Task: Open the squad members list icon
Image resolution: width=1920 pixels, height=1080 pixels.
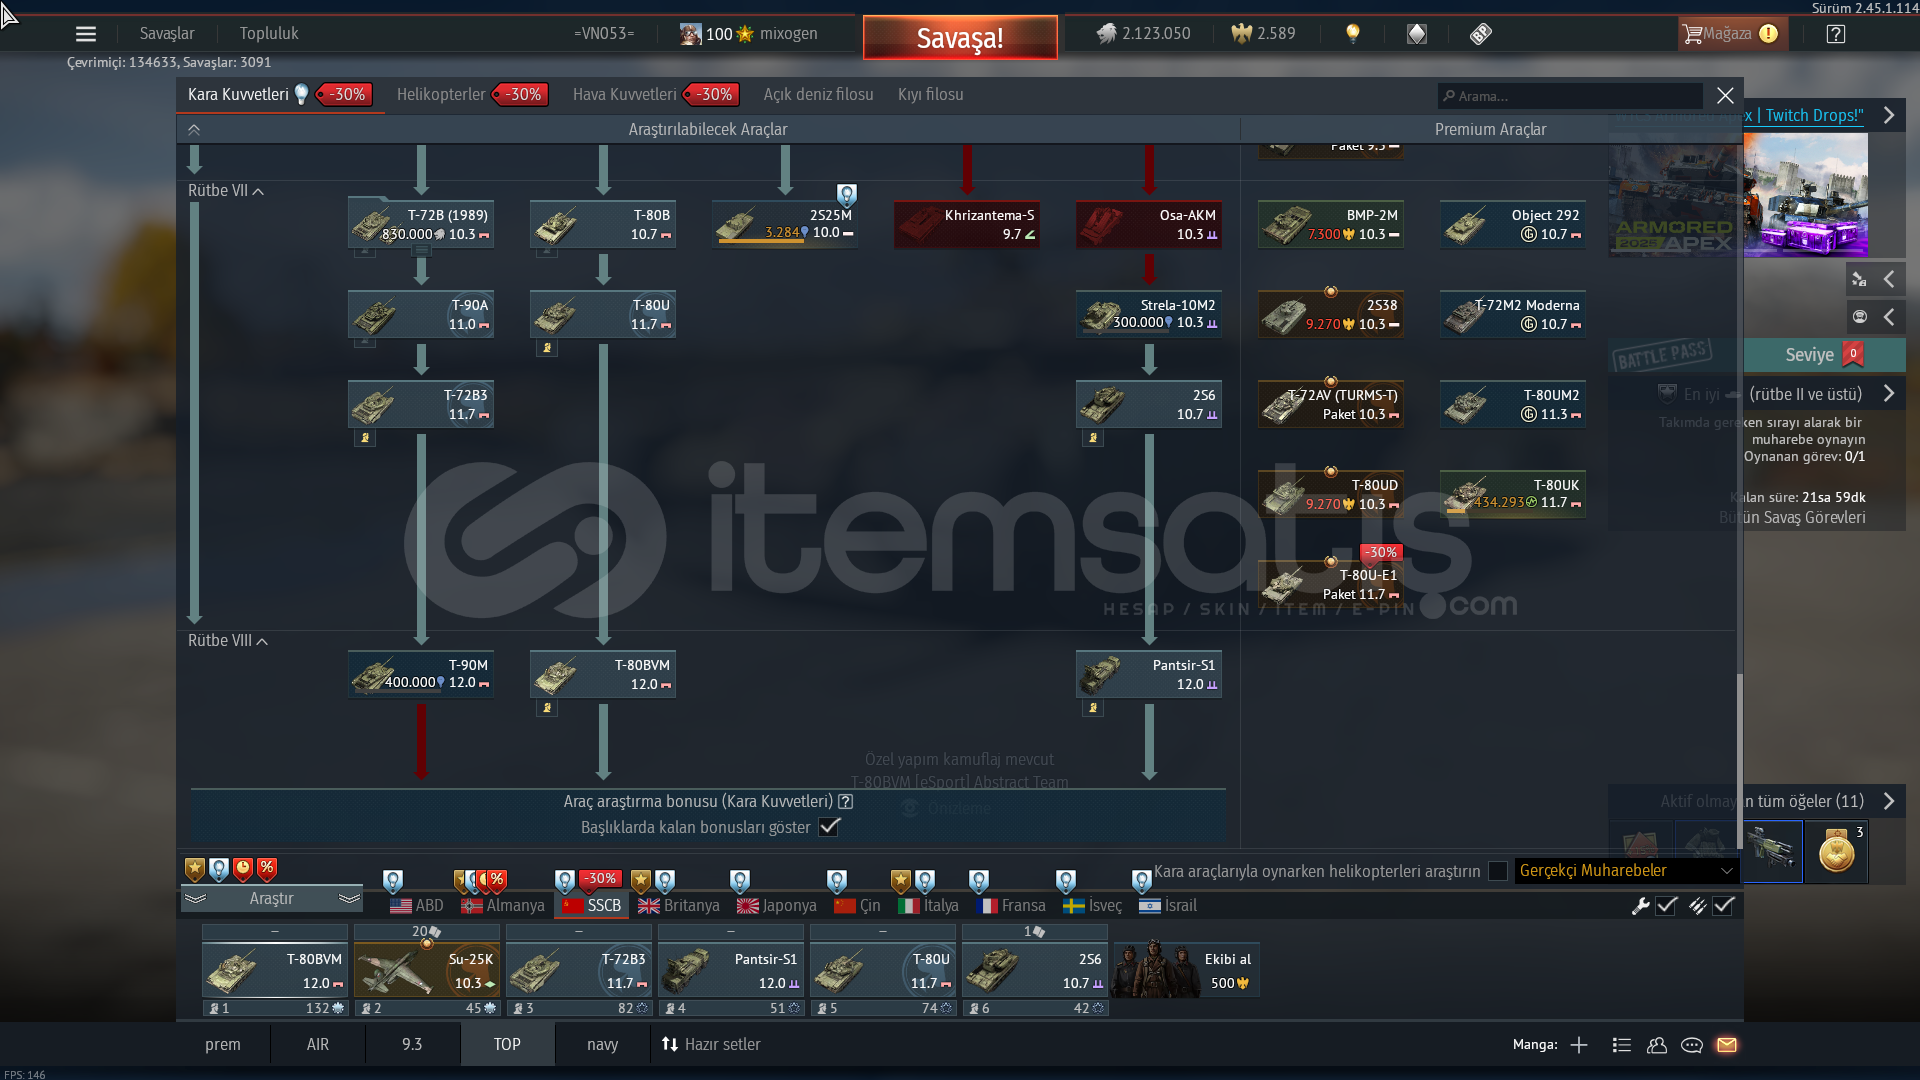Action: (1622, 1045)
